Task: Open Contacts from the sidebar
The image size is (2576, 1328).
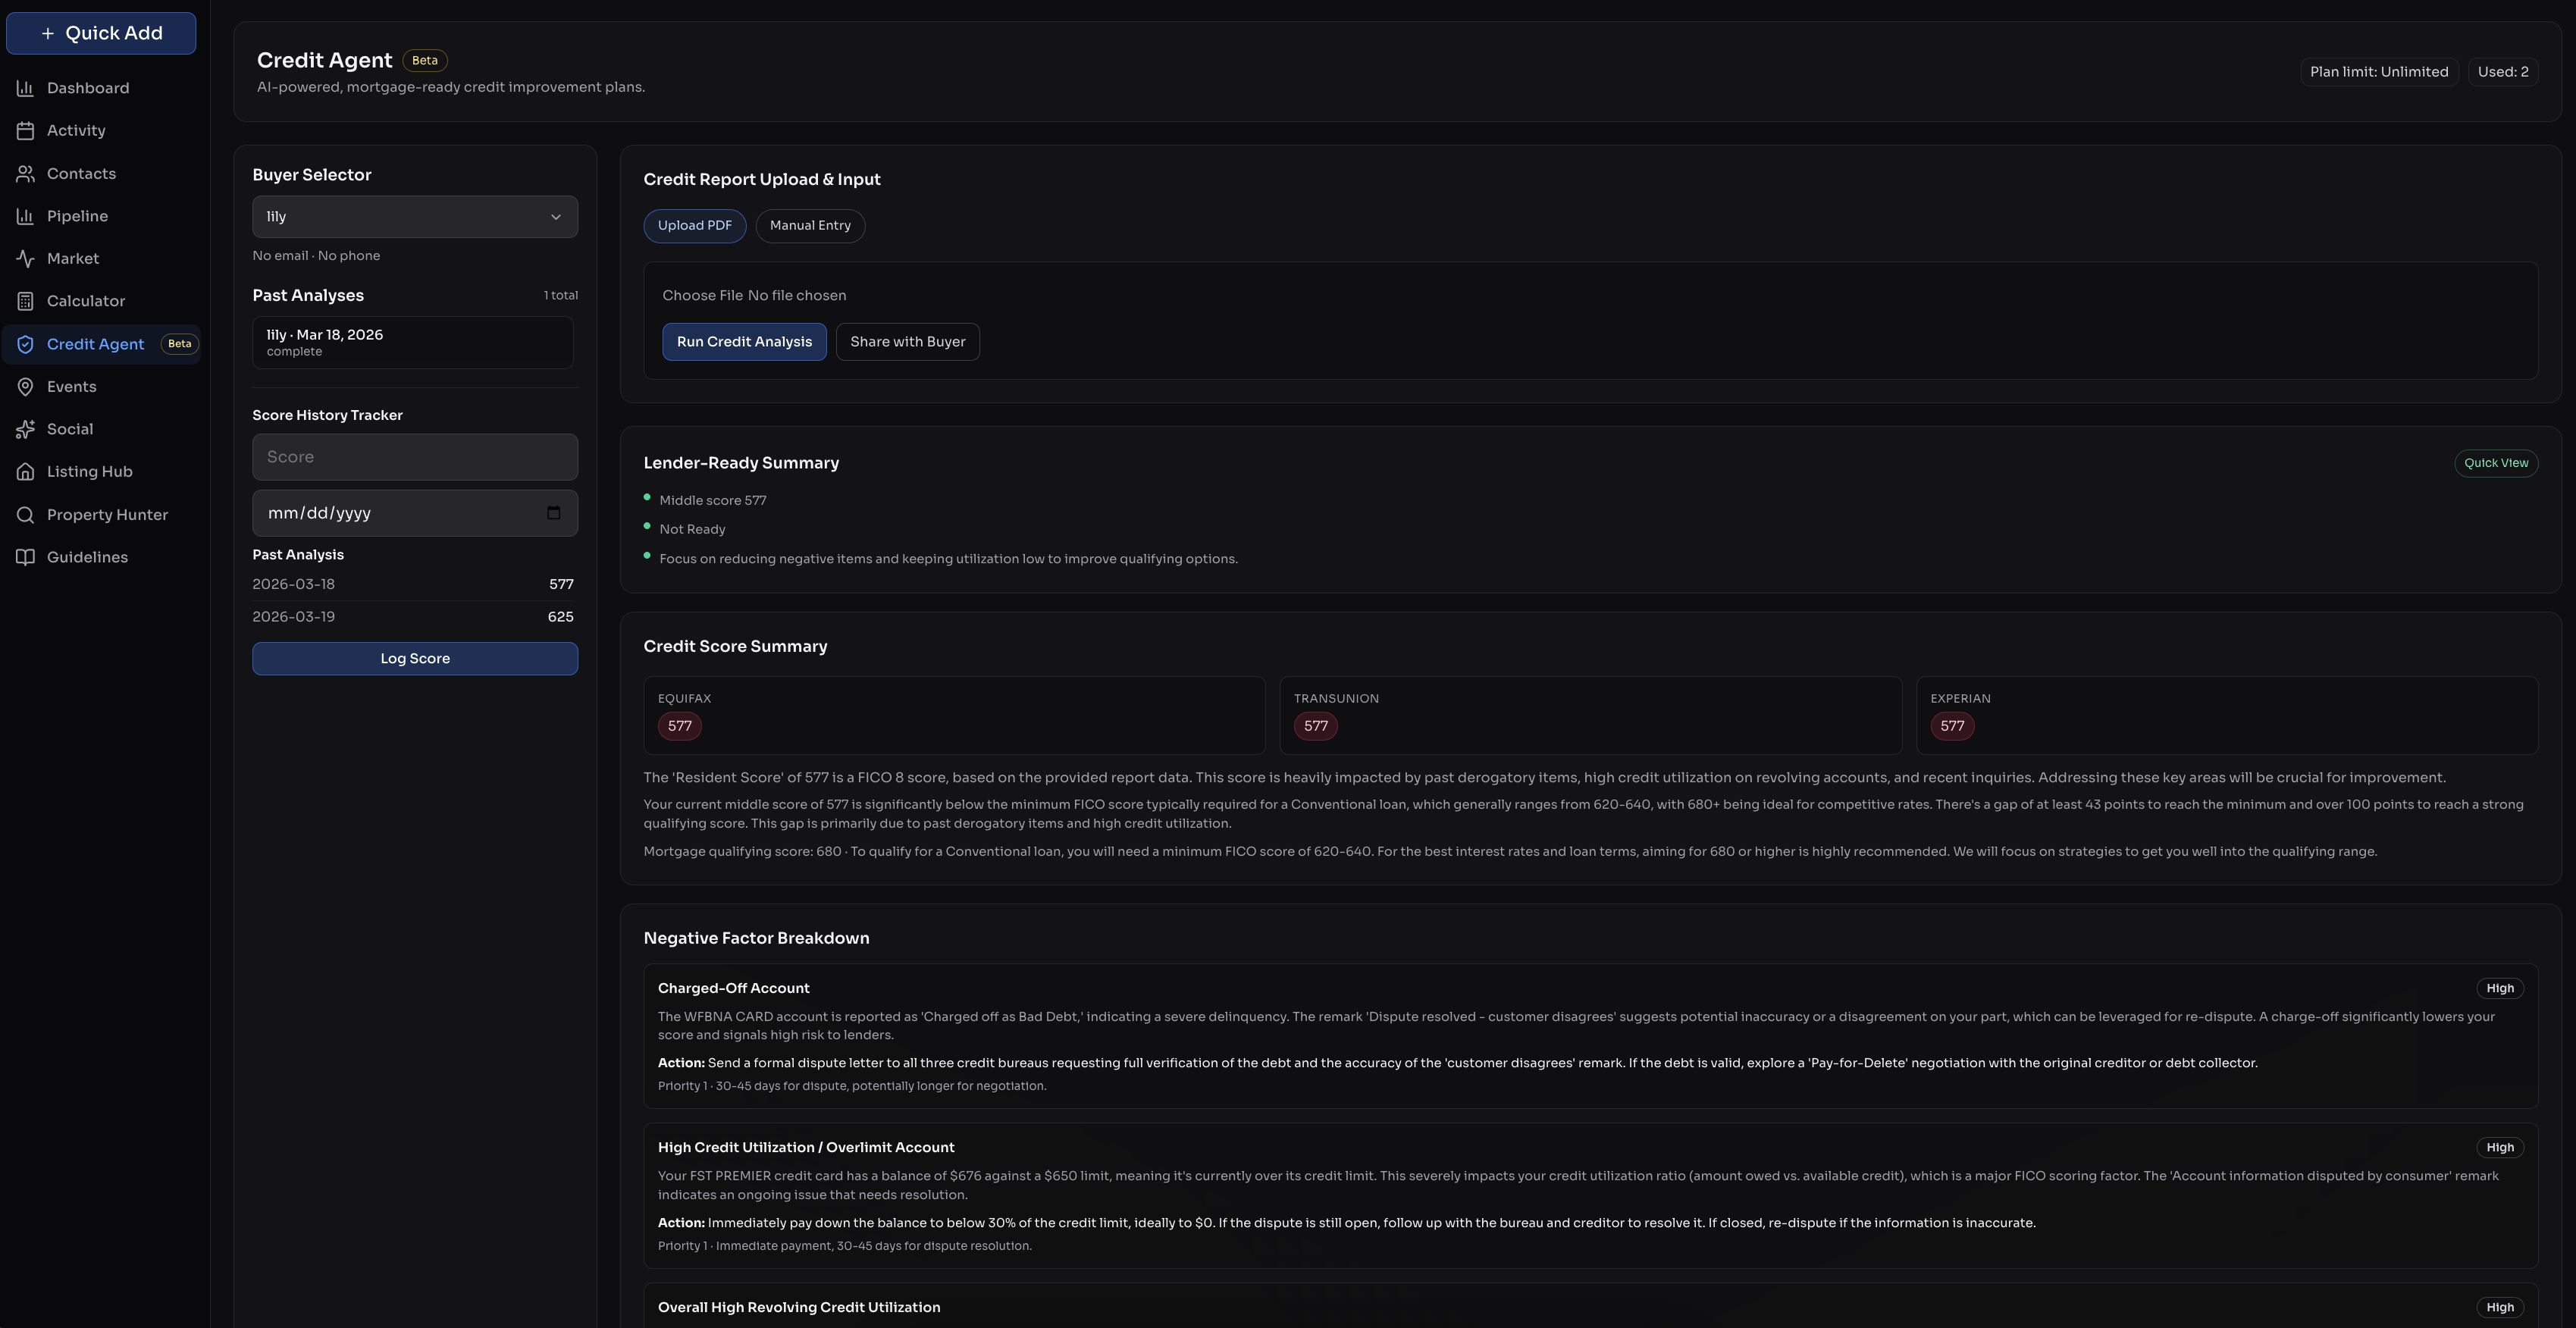Action: (80, 173)
